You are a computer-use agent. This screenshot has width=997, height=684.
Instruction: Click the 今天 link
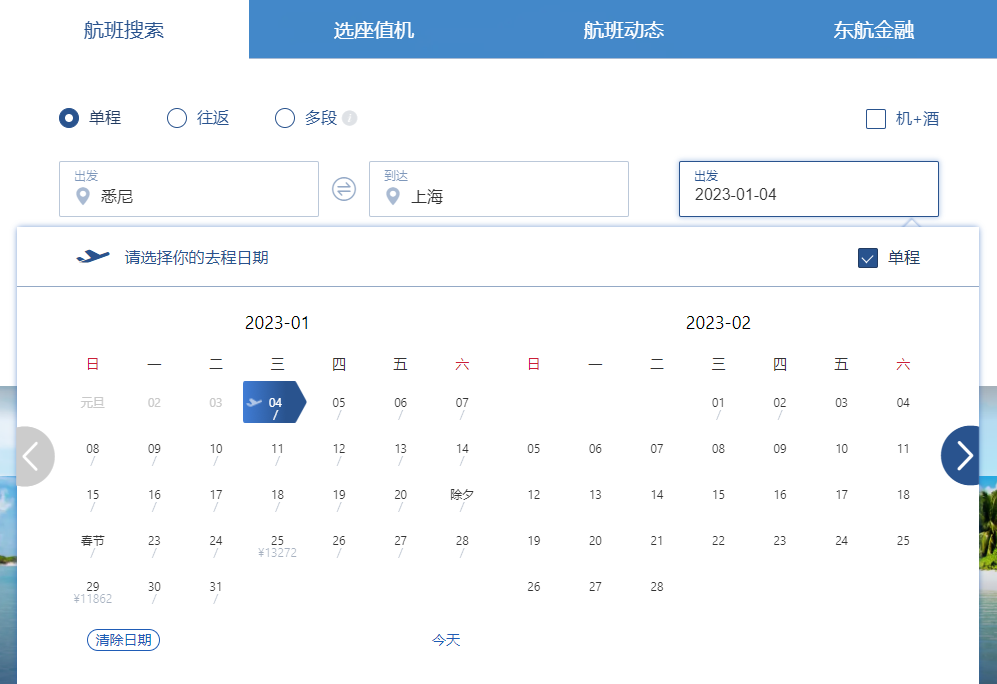click(446, 640)
